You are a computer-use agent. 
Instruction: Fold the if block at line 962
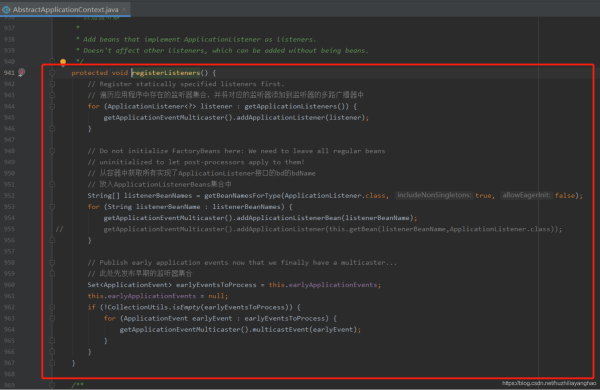click(x=52, y=307)
